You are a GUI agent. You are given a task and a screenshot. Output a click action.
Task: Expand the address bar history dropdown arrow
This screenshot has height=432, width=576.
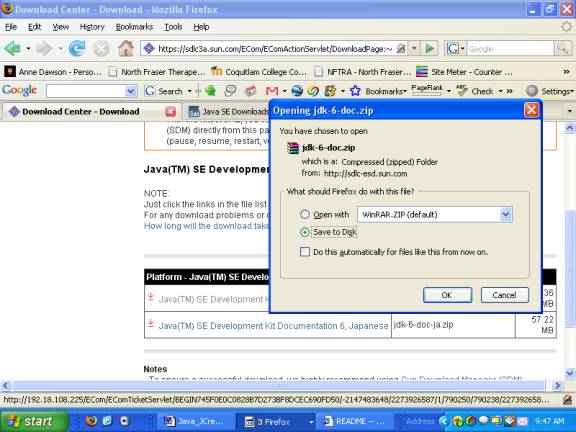[x=414, y=48]
